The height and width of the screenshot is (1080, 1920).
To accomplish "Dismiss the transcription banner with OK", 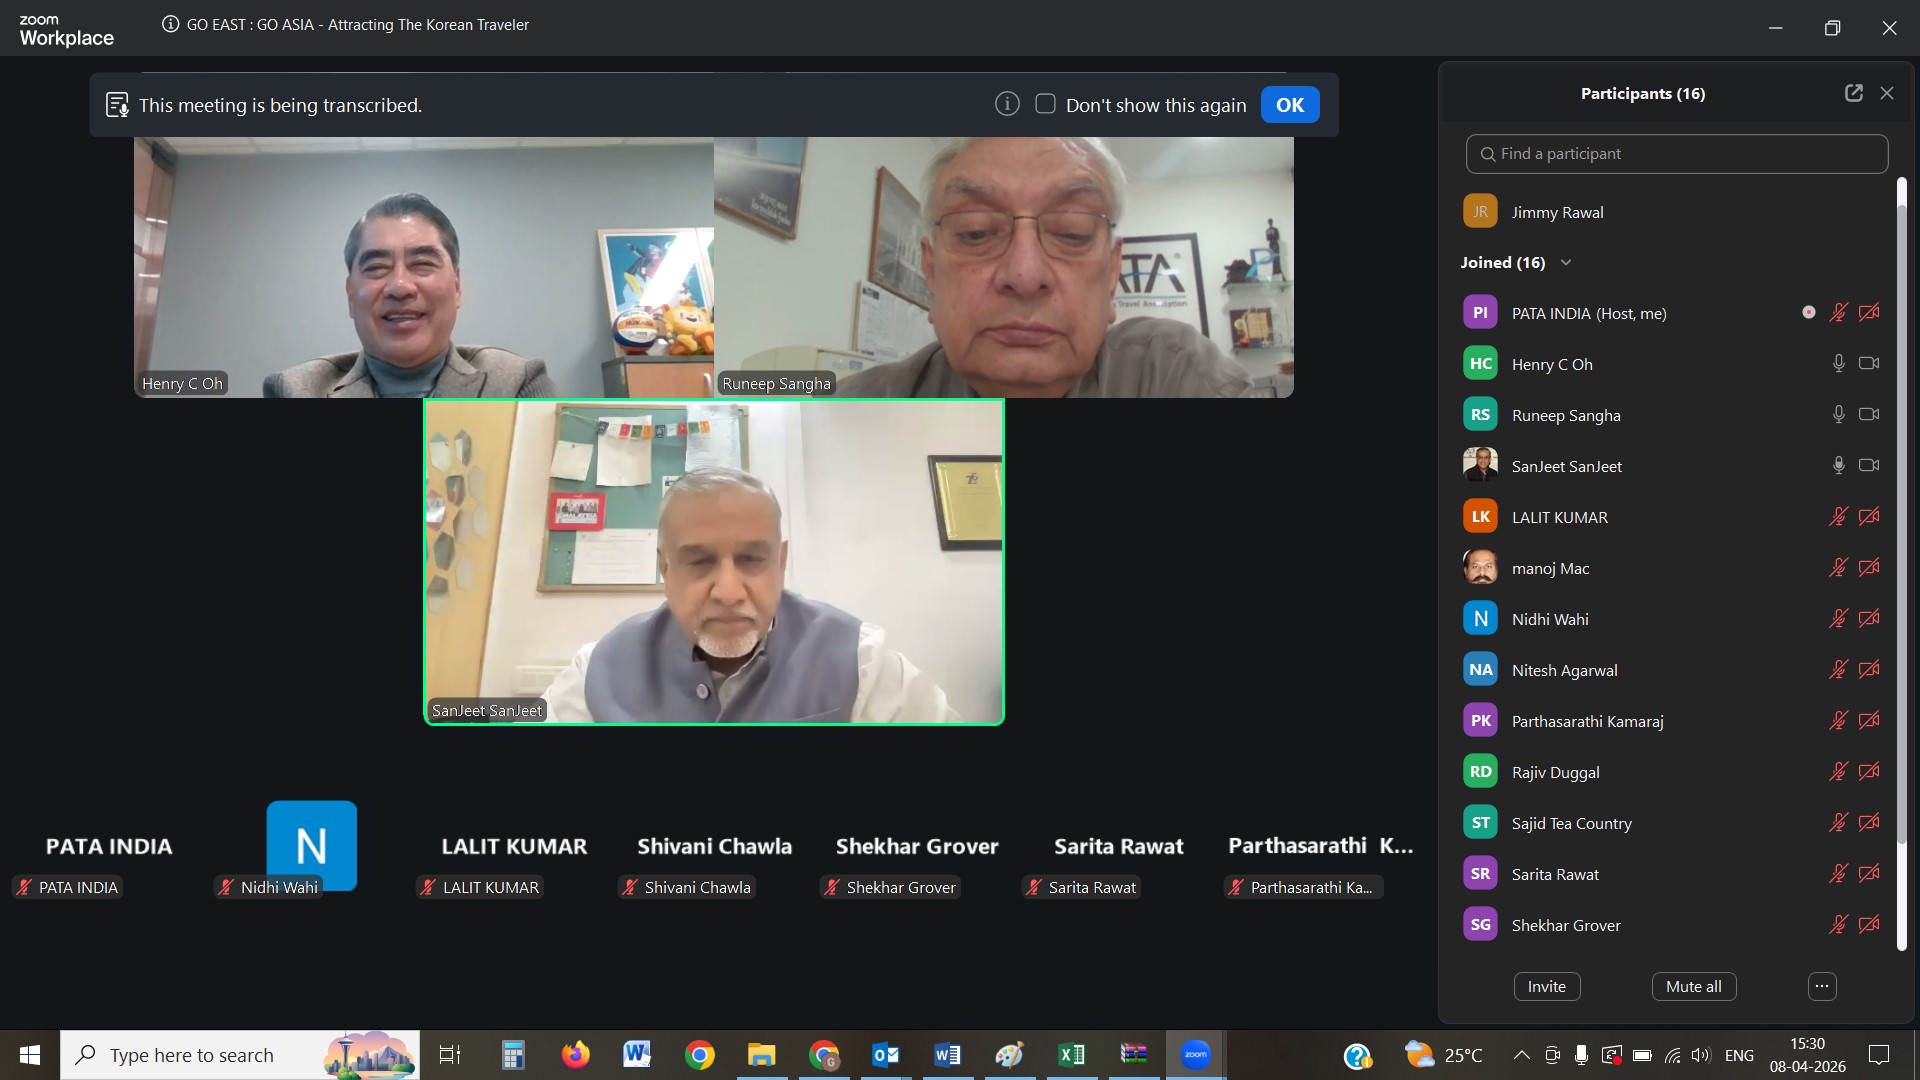I will click(x=1290, y=104).
